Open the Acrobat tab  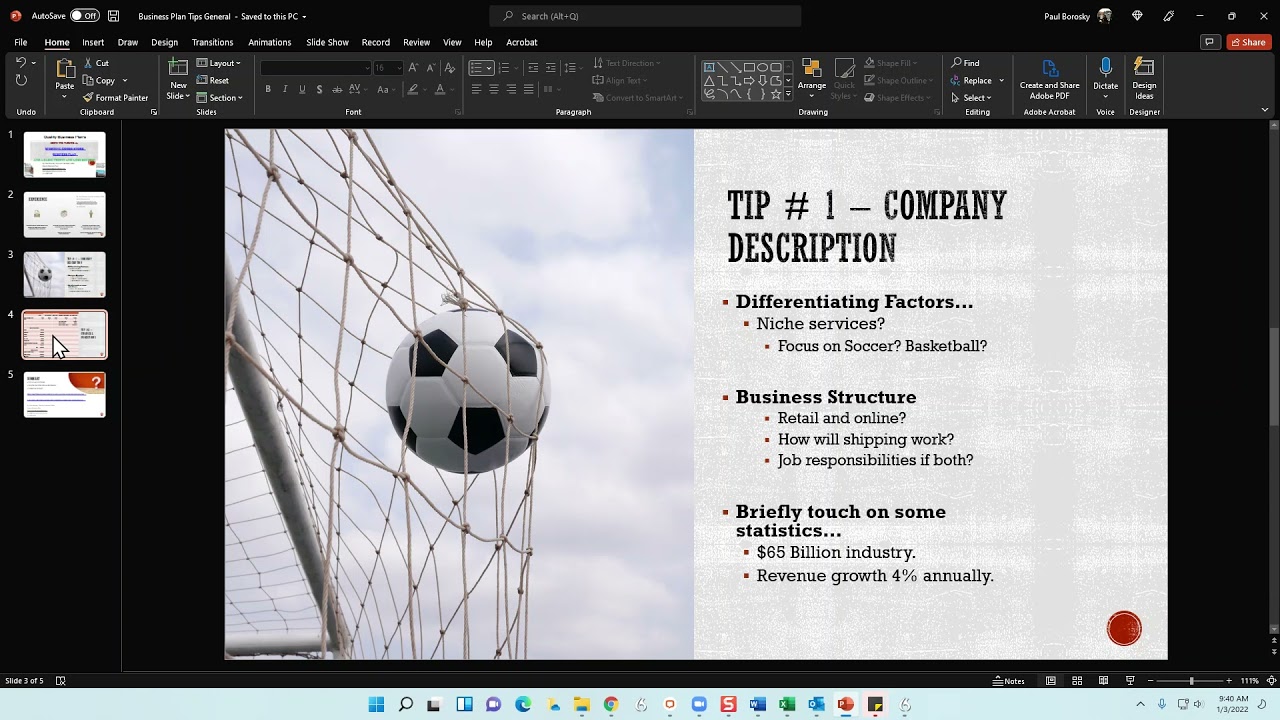(x=522, y=42)
